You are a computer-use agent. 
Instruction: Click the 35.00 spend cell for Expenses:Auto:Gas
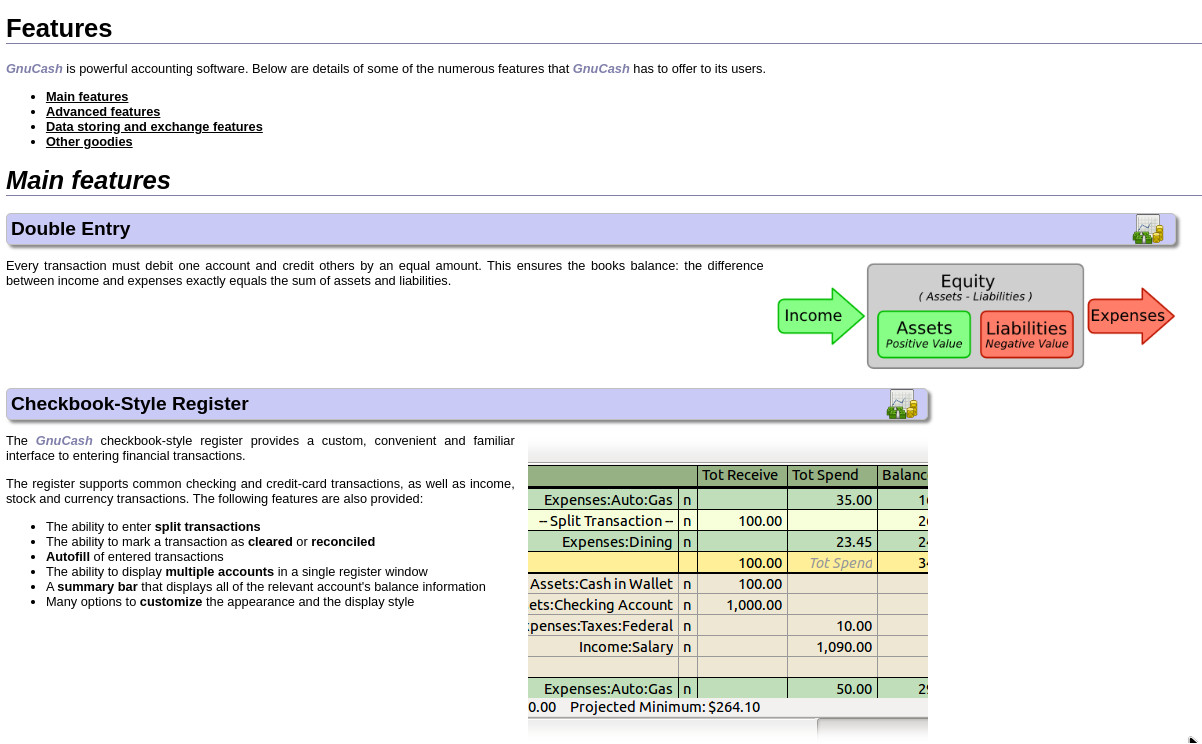[833, 500]
